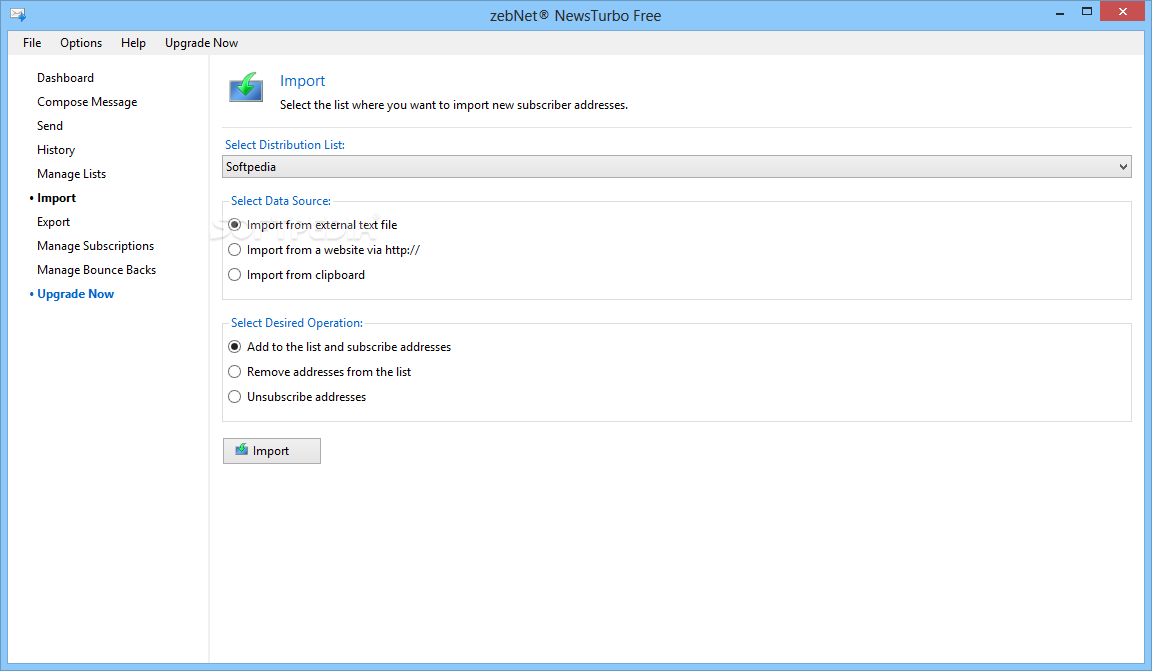Open Manage Subscriptions in the sidebar
The image size is (1152, 671).
tap(96, 246)
